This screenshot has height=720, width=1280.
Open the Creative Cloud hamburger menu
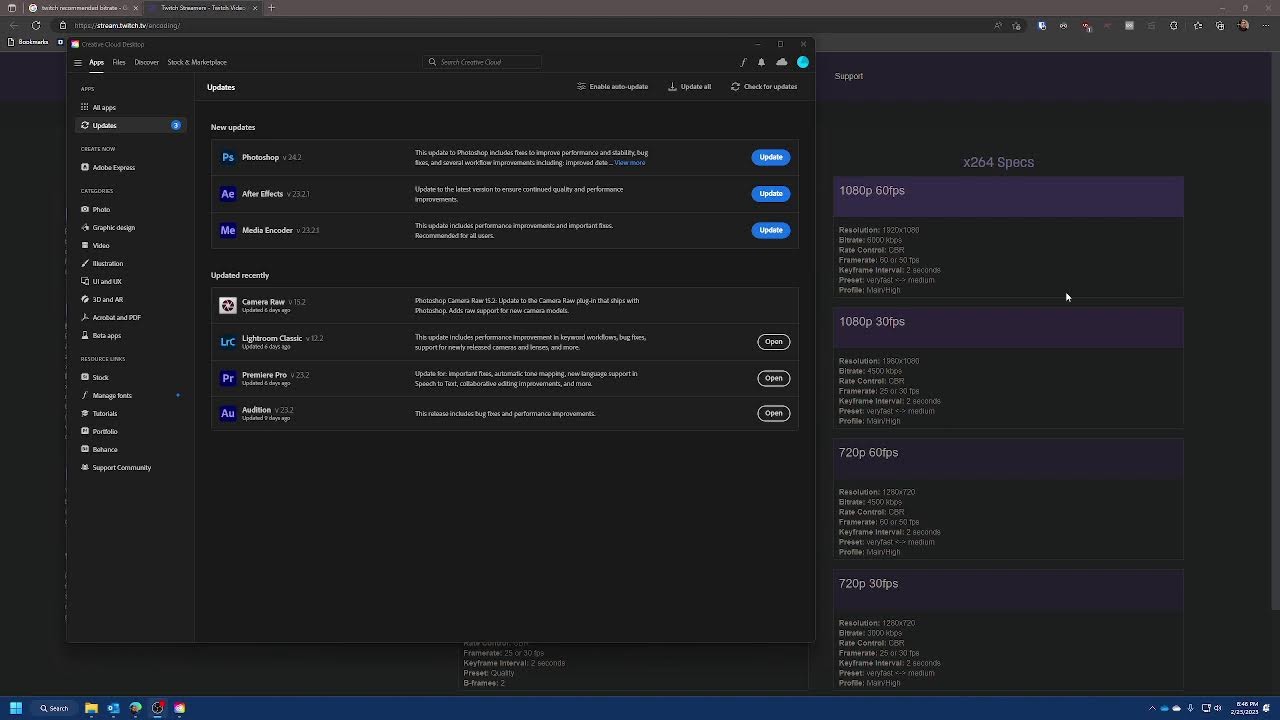click(x=78, y=63)
